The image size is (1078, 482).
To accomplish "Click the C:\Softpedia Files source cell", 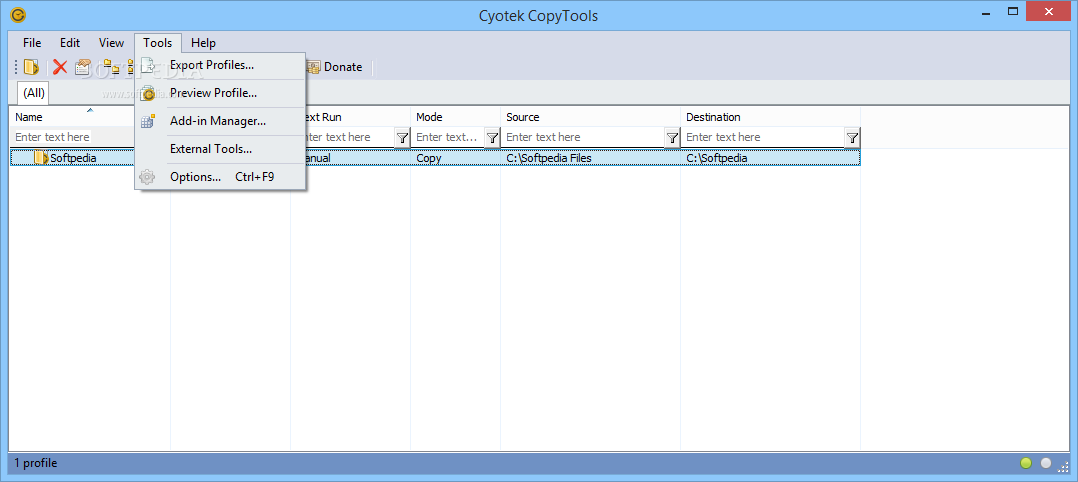I will point(549,158).
